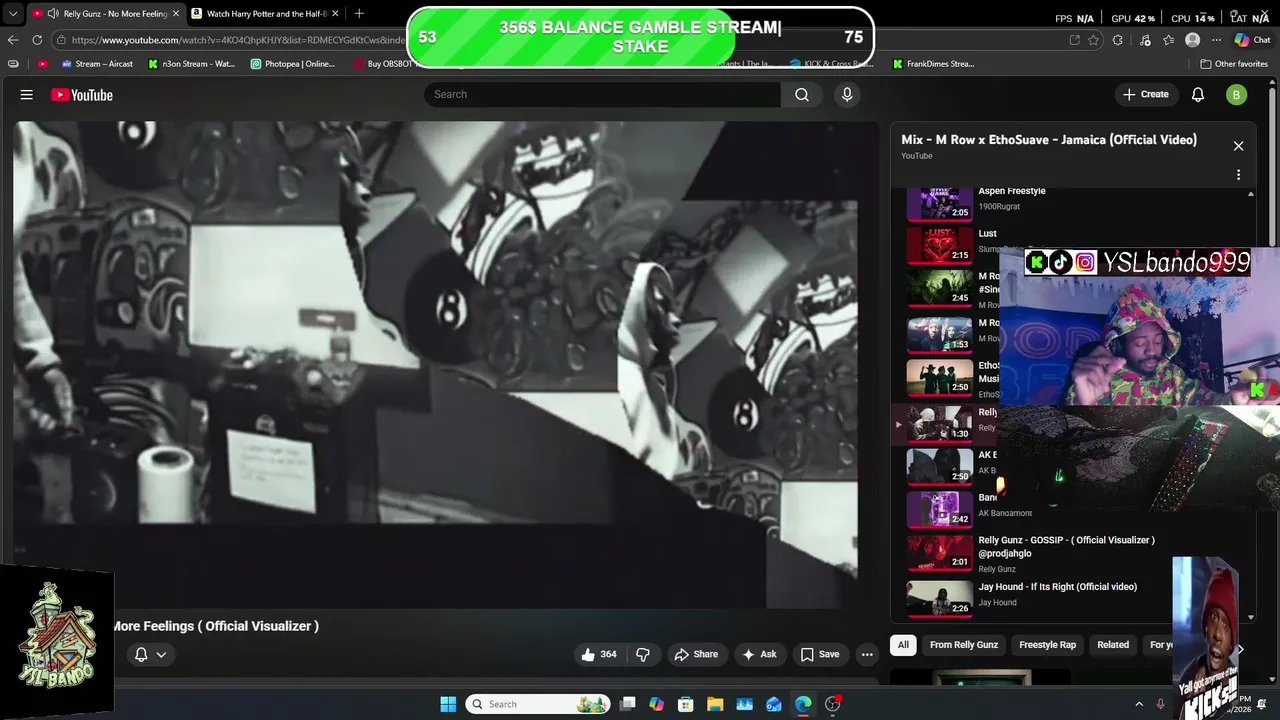Screen dimensions: 1280x720
Task: Open the browser profile avatar
Action: [x=1192, y=40]
